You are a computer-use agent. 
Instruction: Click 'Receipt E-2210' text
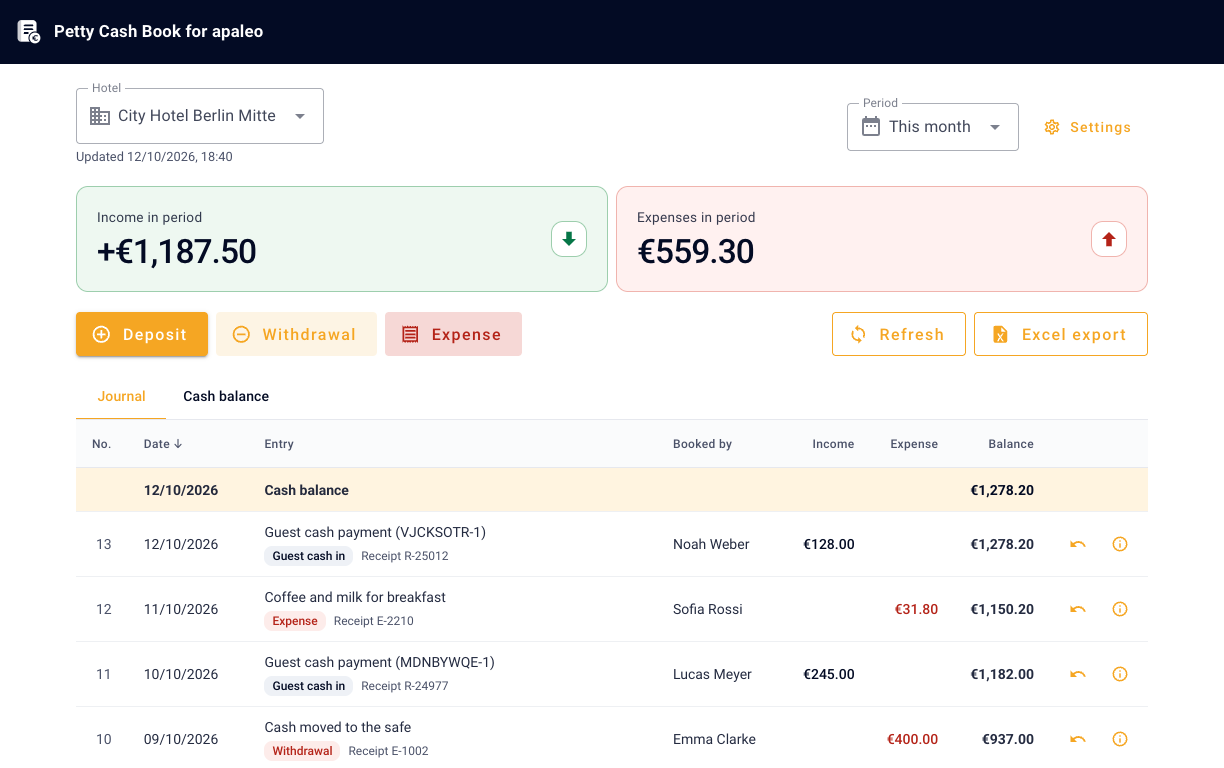click(374, 621)
